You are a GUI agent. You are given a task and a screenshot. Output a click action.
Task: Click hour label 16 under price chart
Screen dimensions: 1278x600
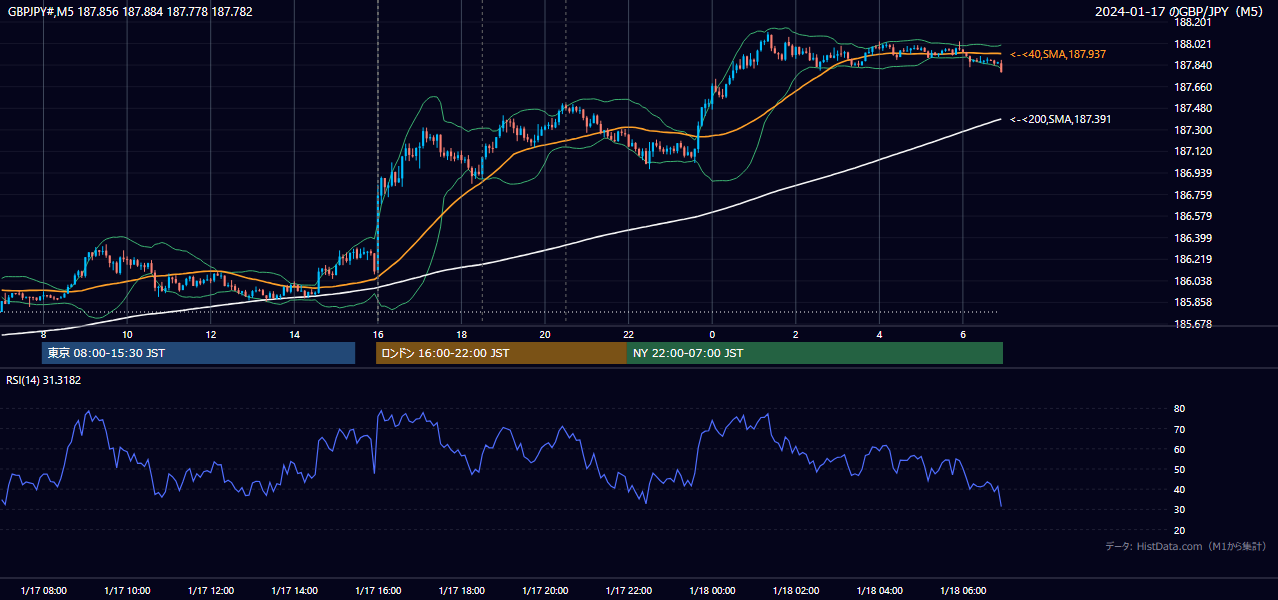pos(378,334)
